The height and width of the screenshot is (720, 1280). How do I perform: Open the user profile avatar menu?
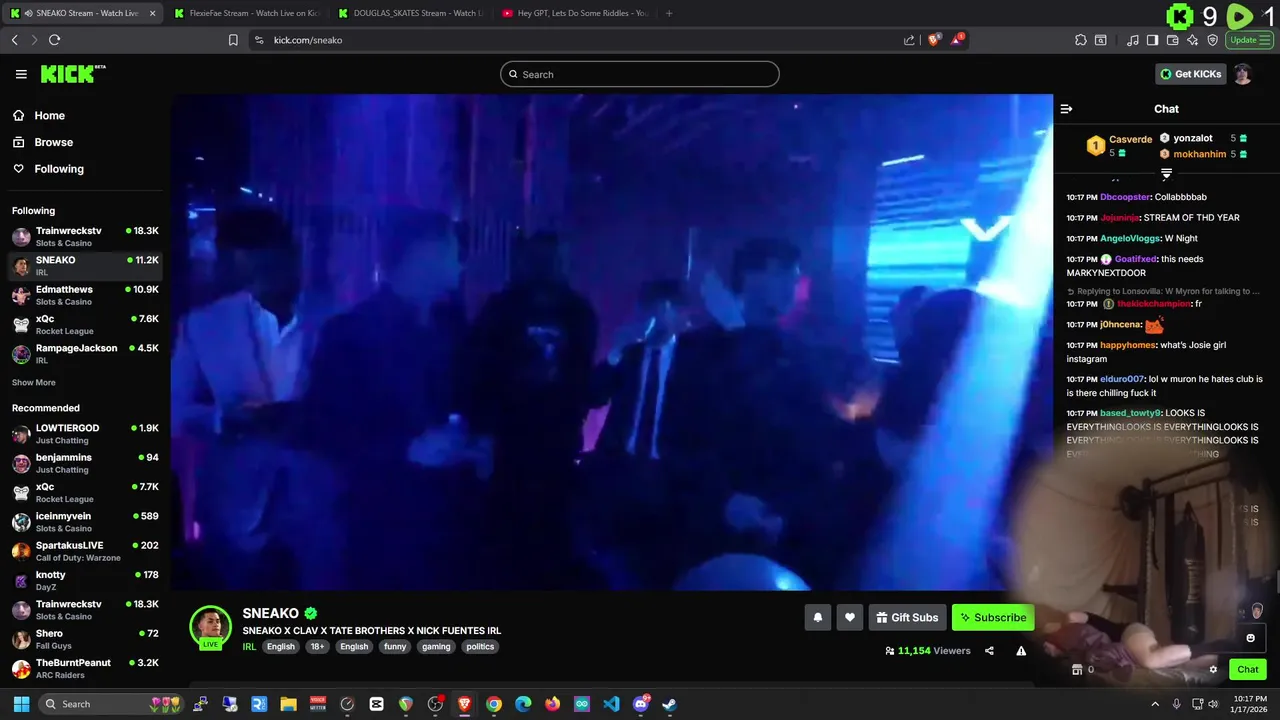pyautogui.click(x=1242, y=74)
